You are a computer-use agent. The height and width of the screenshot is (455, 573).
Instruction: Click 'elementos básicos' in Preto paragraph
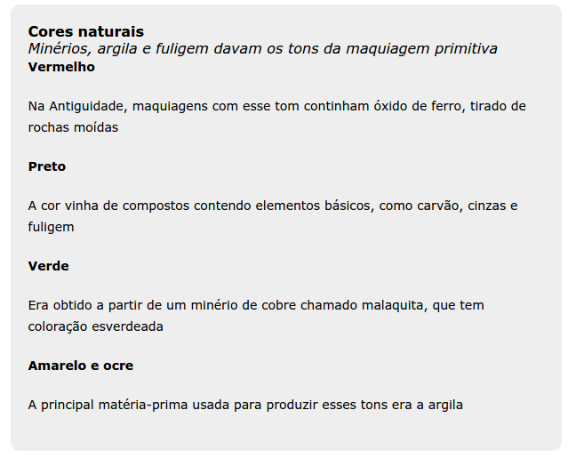315,206
